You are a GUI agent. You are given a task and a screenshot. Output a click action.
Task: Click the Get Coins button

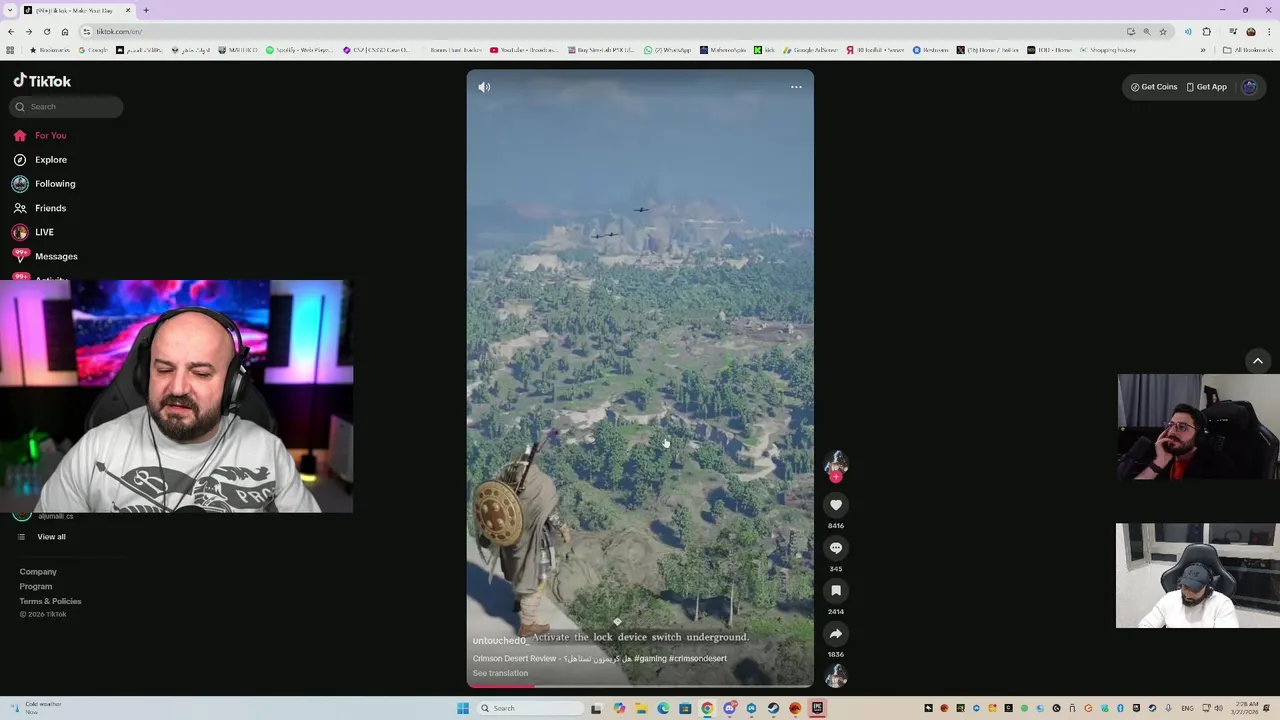(x=1154, y=87)
